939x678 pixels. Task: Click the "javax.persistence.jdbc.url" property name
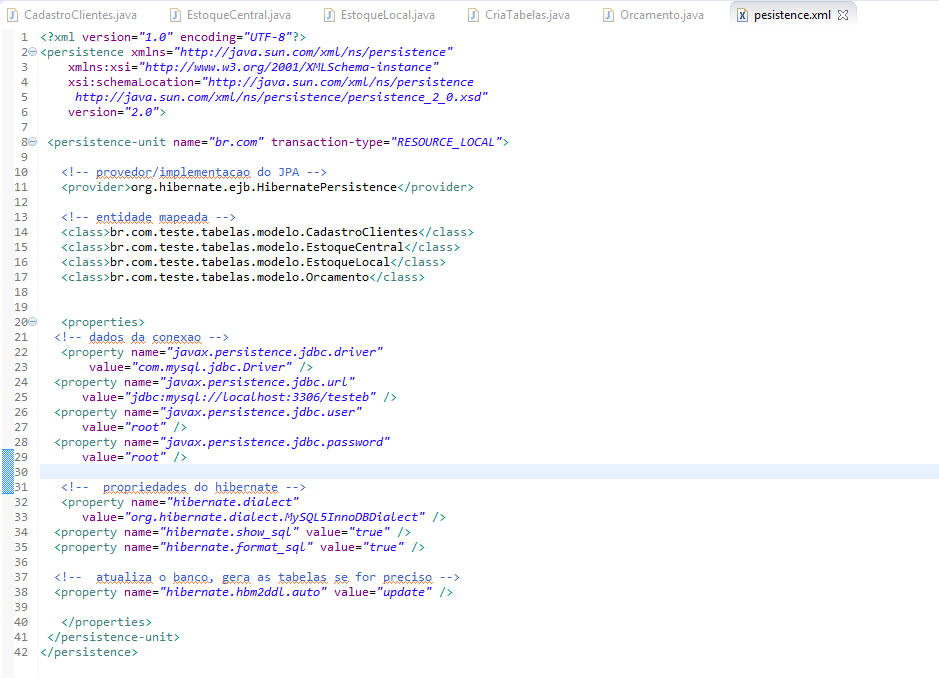[258, 382]
